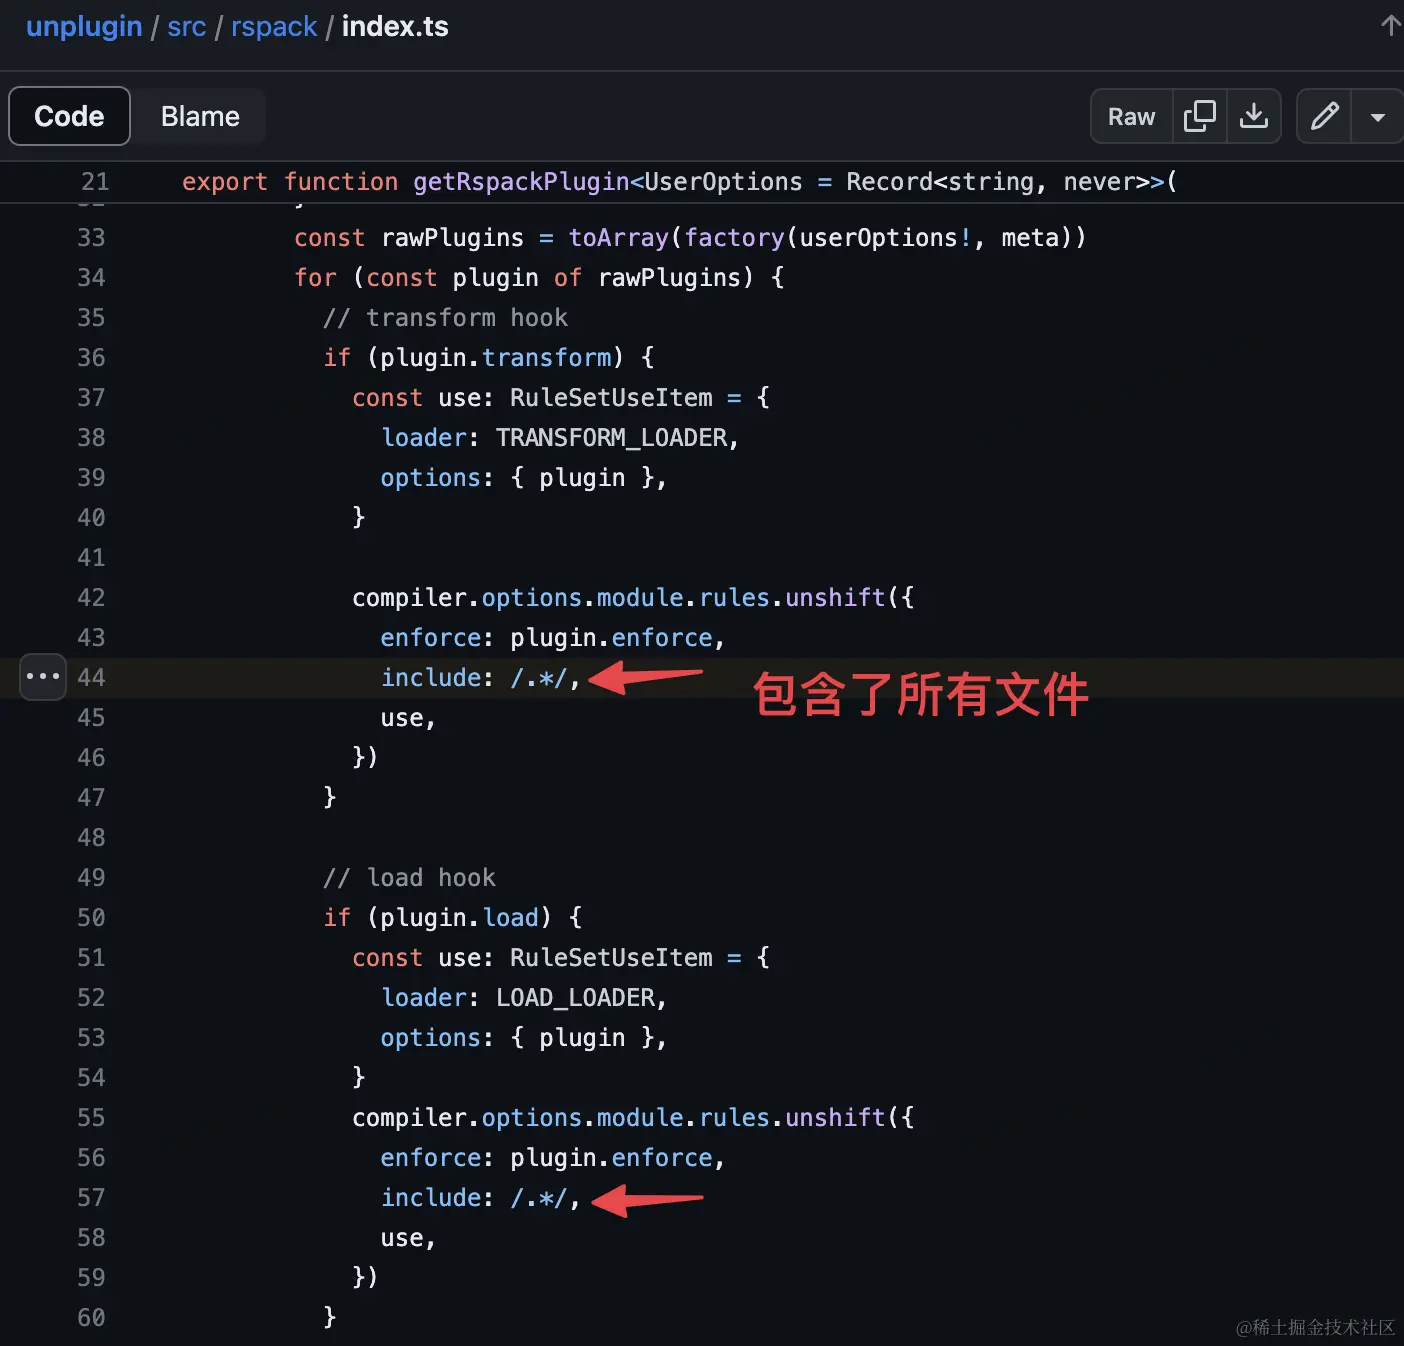Click sticky line number 21
Screen dimensions: 1404x1346
tap(95, 182)
